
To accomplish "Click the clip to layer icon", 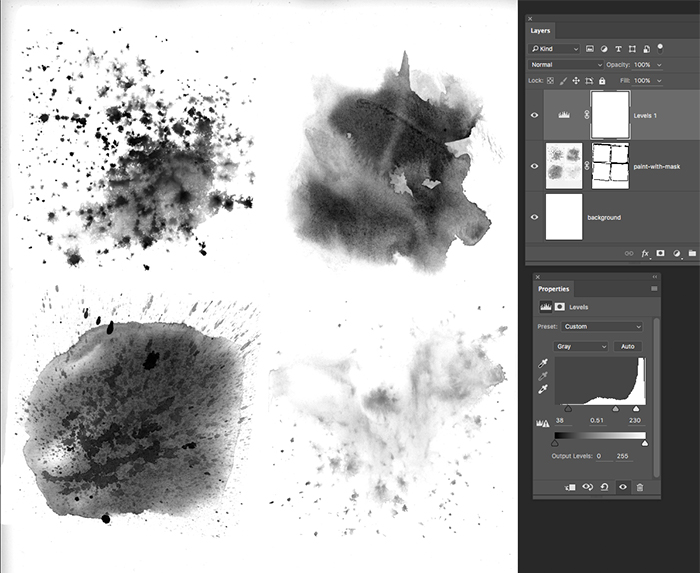I will pos(570,486).
